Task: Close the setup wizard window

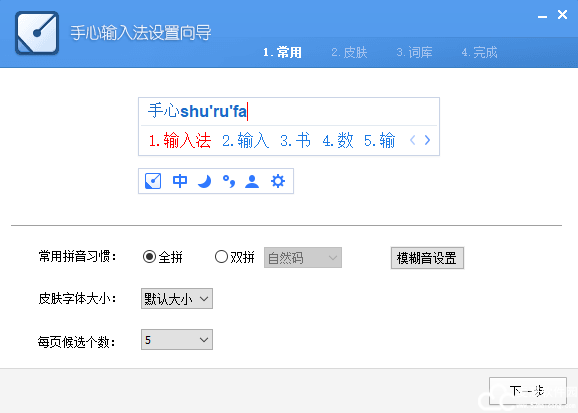Action: tap(563, 15)
